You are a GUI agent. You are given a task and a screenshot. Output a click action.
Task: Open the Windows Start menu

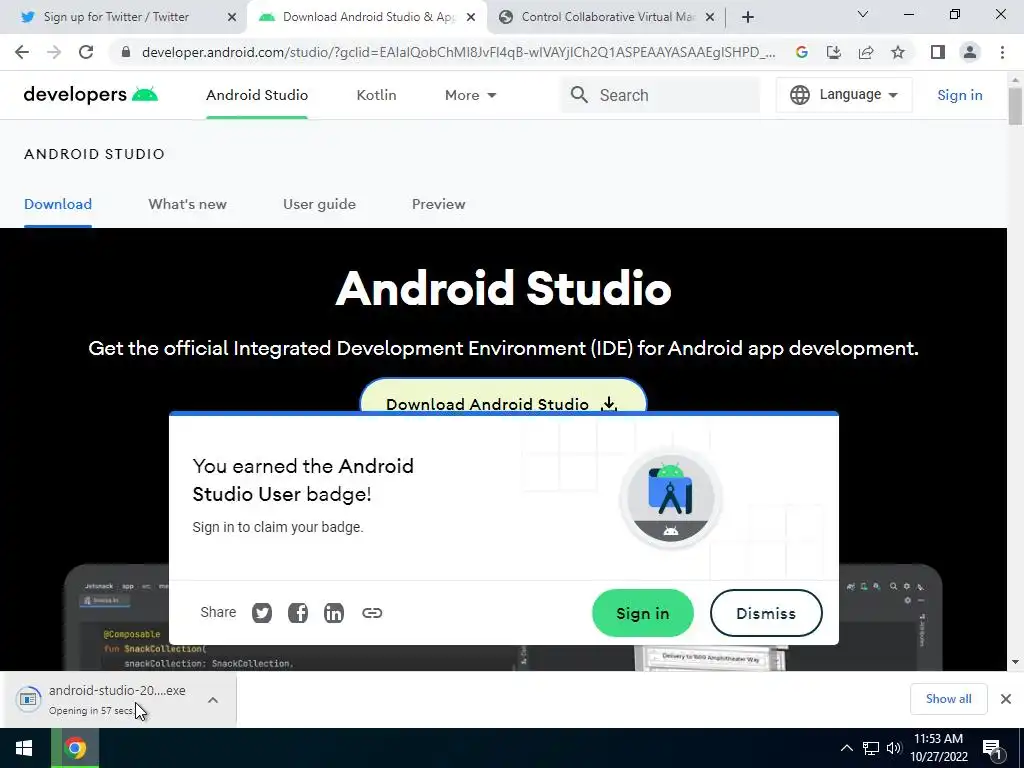coord(25,748)
